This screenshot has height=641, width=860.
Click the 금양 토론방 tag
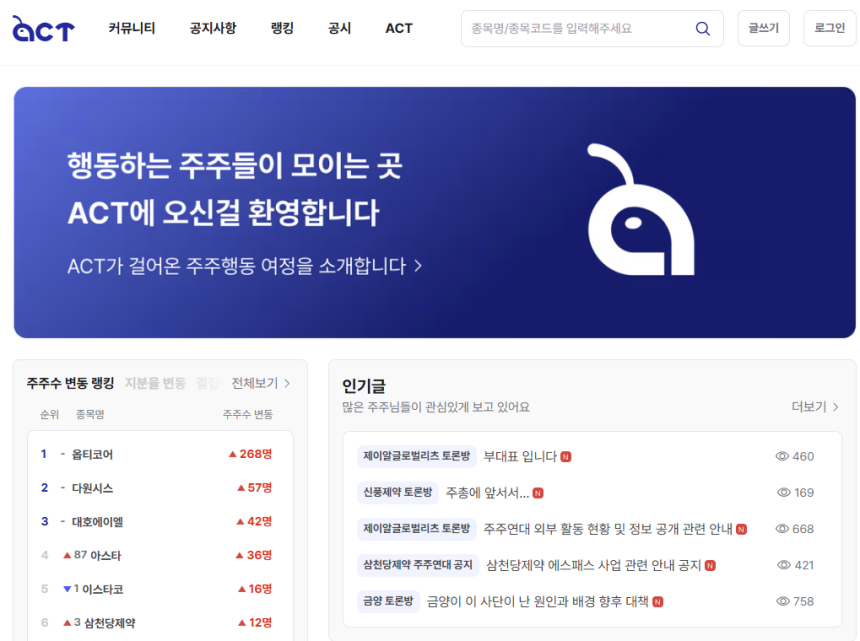pos(388,602)
